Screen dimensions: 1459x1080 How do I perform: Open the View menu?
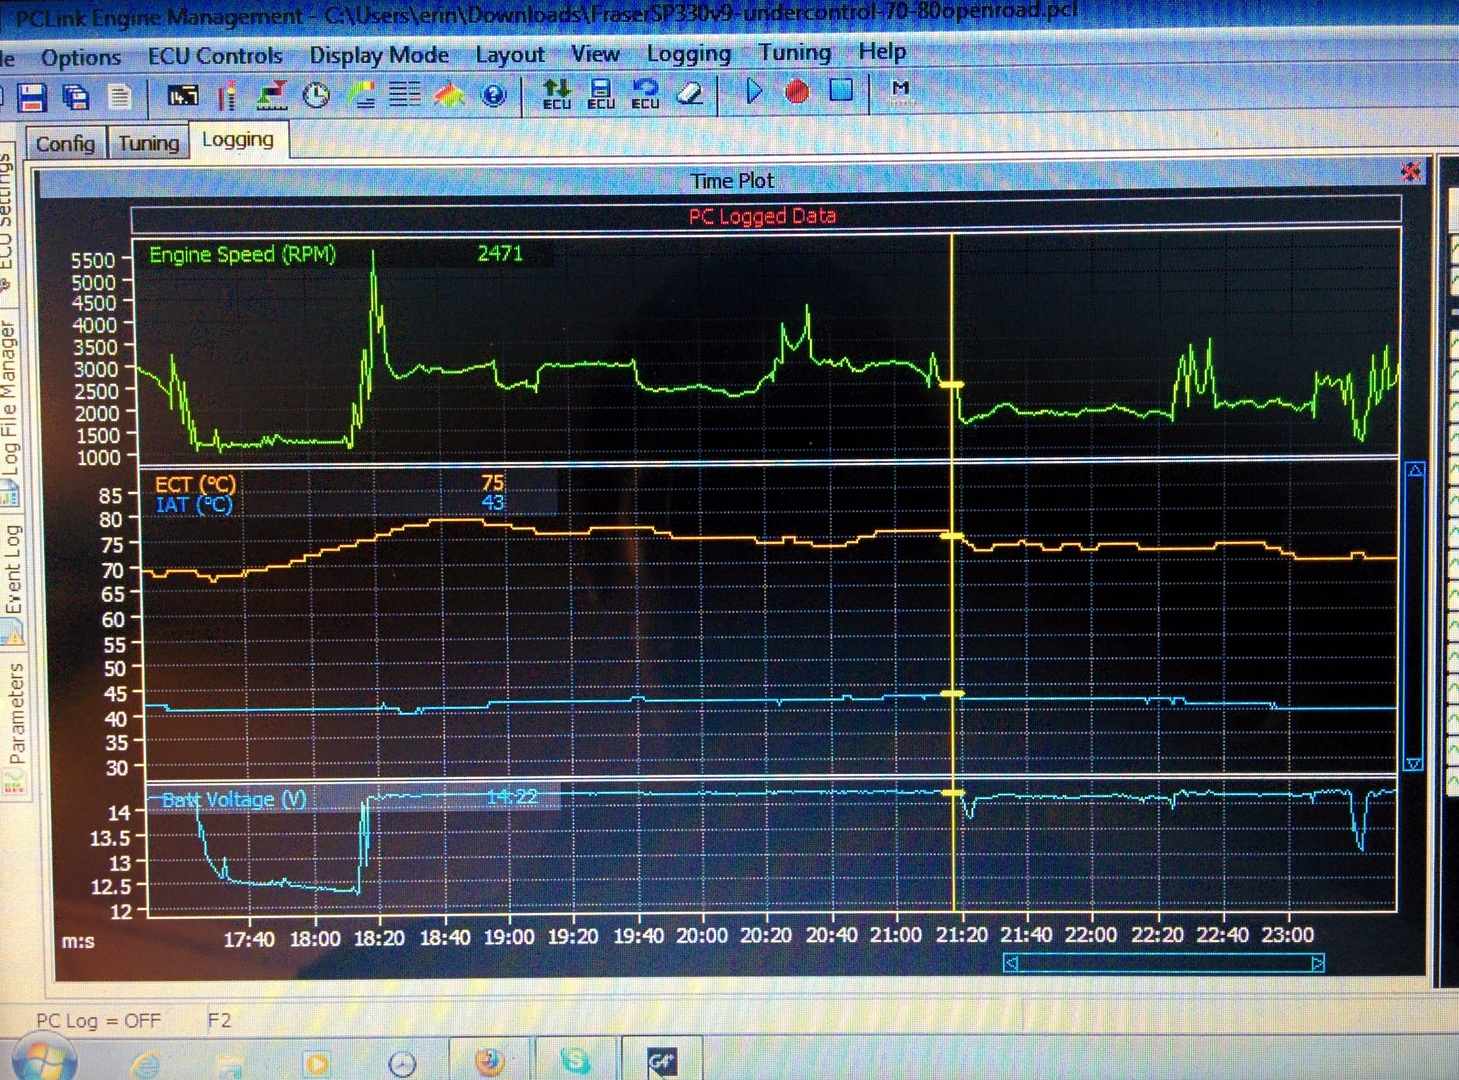595,53
